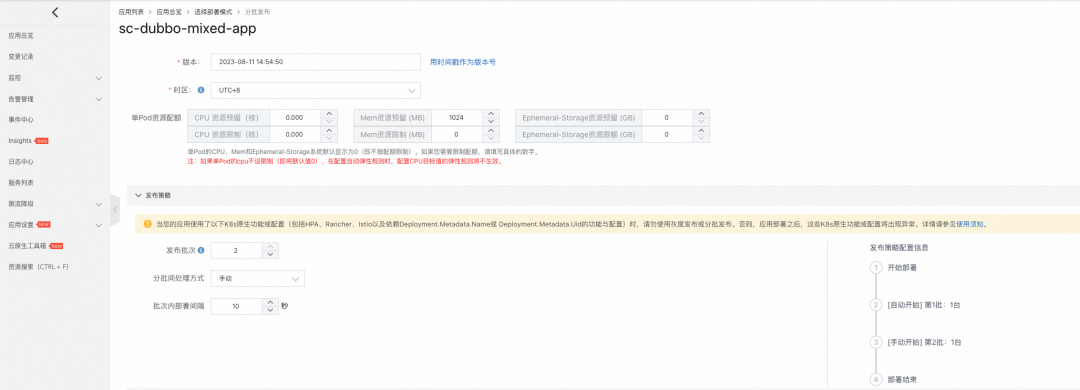Decrease 批次内部署间隔 seconds
Viewport: 1080px width, 390px height.
270,310
